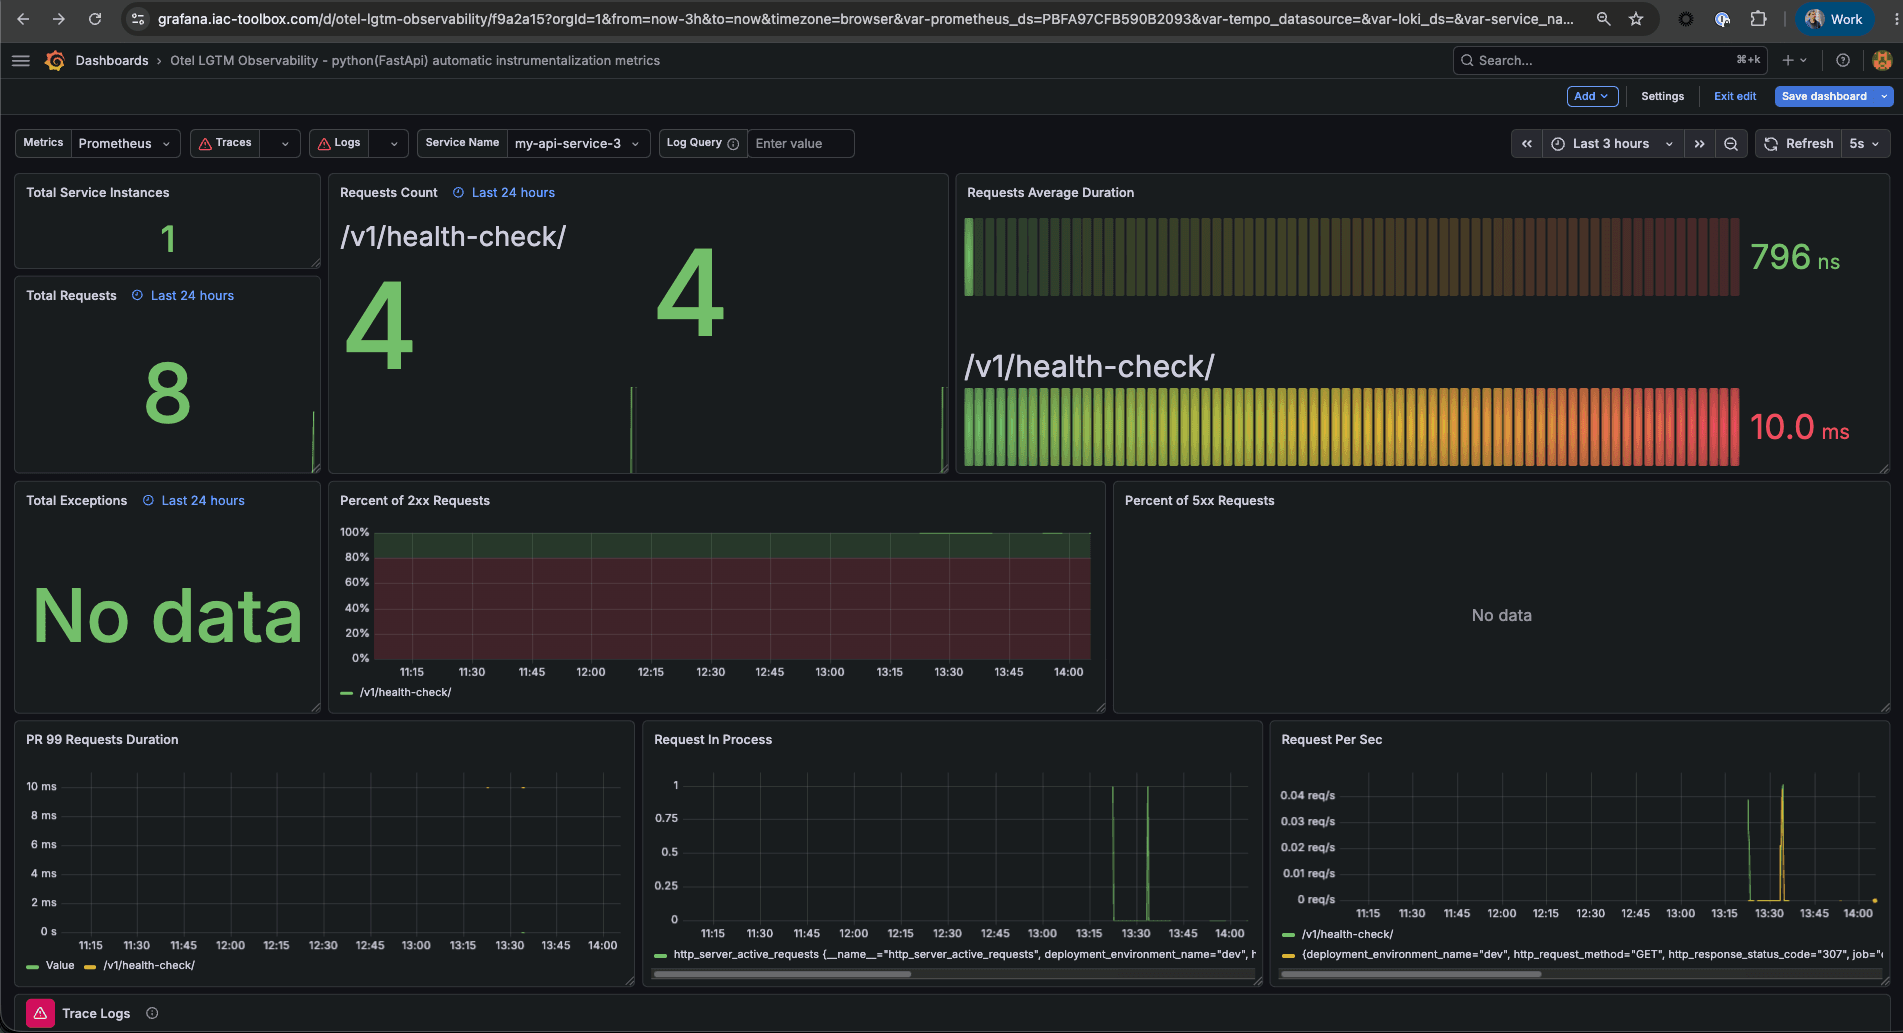This screenshot has height=1033, width=1903.
Task: Open the Dashboards breadcrumb link
Action: [x=112, y=61]
